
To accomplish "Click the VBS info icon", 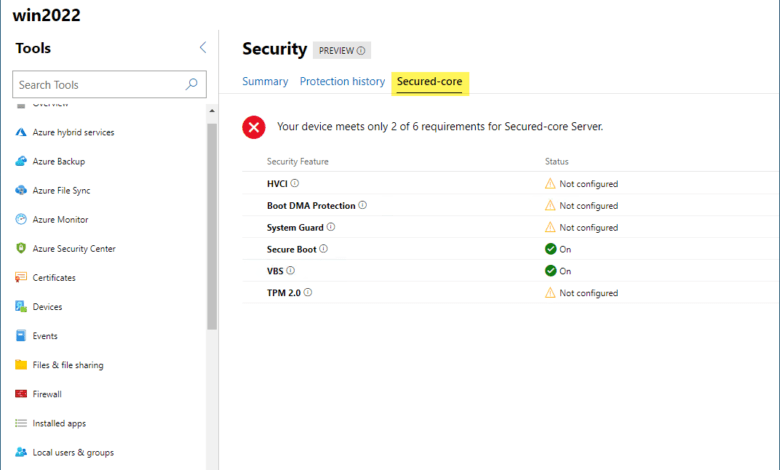I will pos(291,271).
